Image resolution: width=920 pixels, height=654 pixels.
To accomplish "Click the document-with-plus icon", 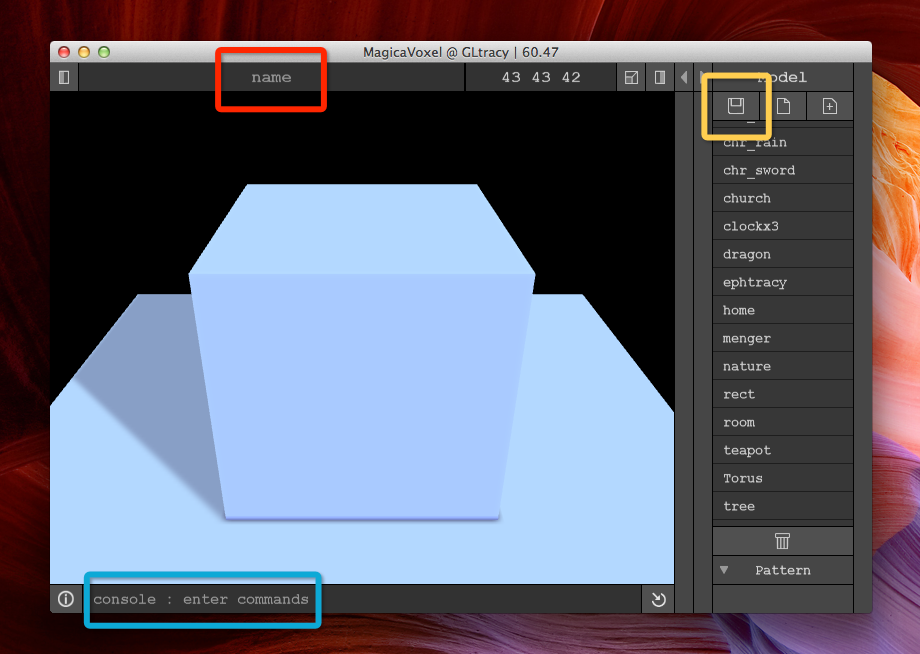I will pyautogui.click(x=830, y=106).
